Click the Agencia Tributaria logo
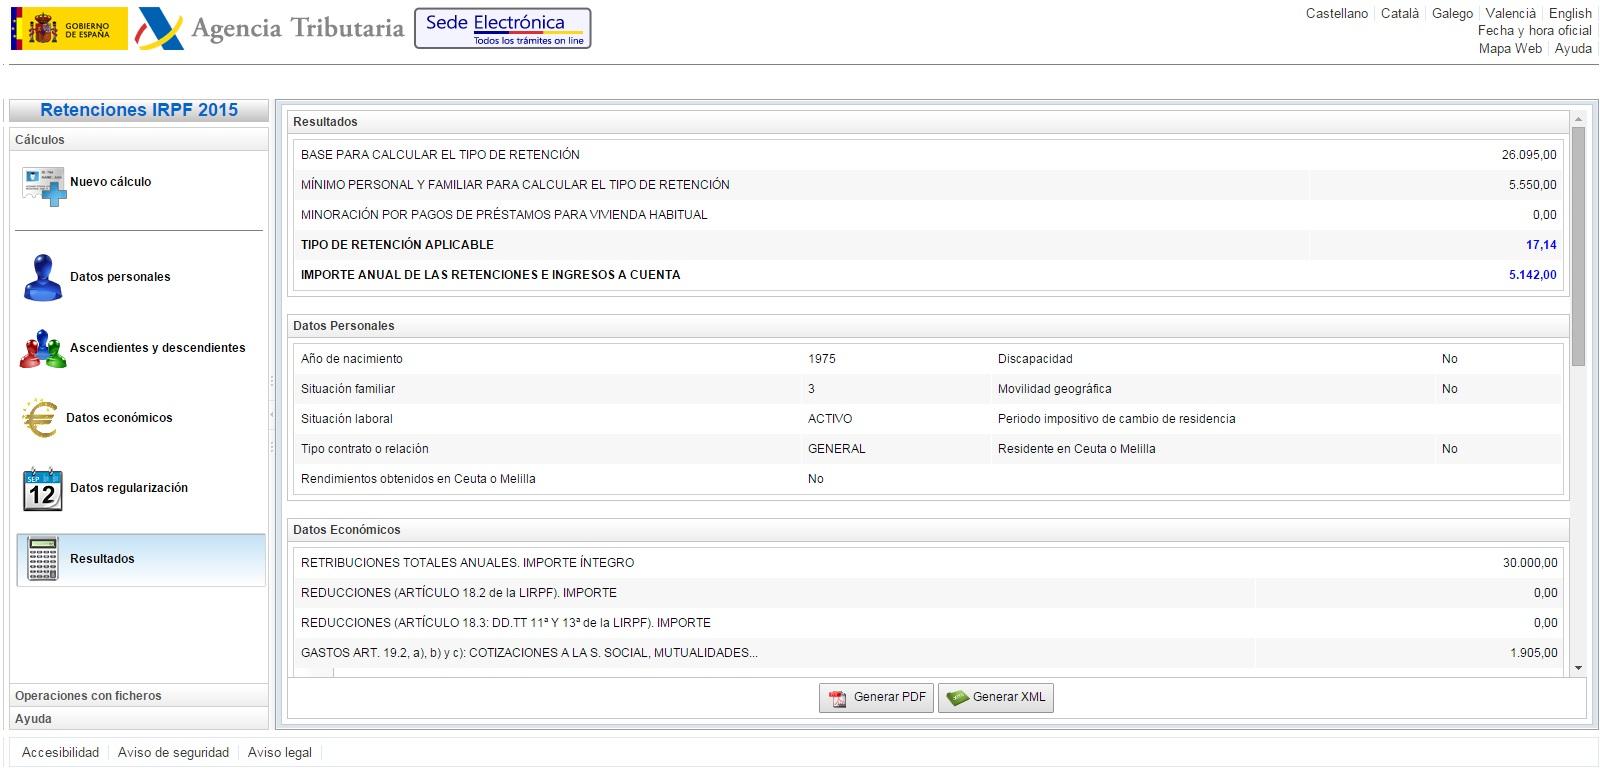Screen dimensions: 1600x772 tap(270, 28)
